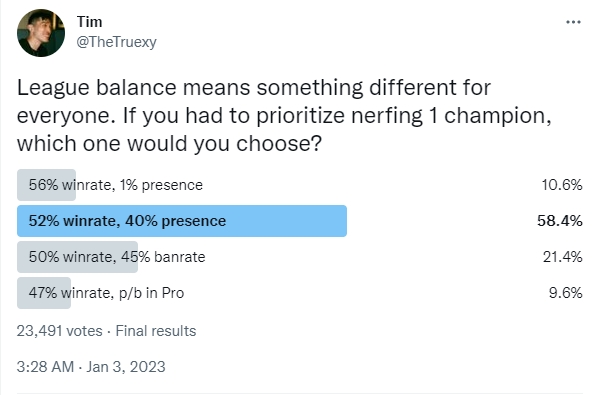Open the three-dot more options menu
The image size is (599, 395).
[x=573, y=22]
